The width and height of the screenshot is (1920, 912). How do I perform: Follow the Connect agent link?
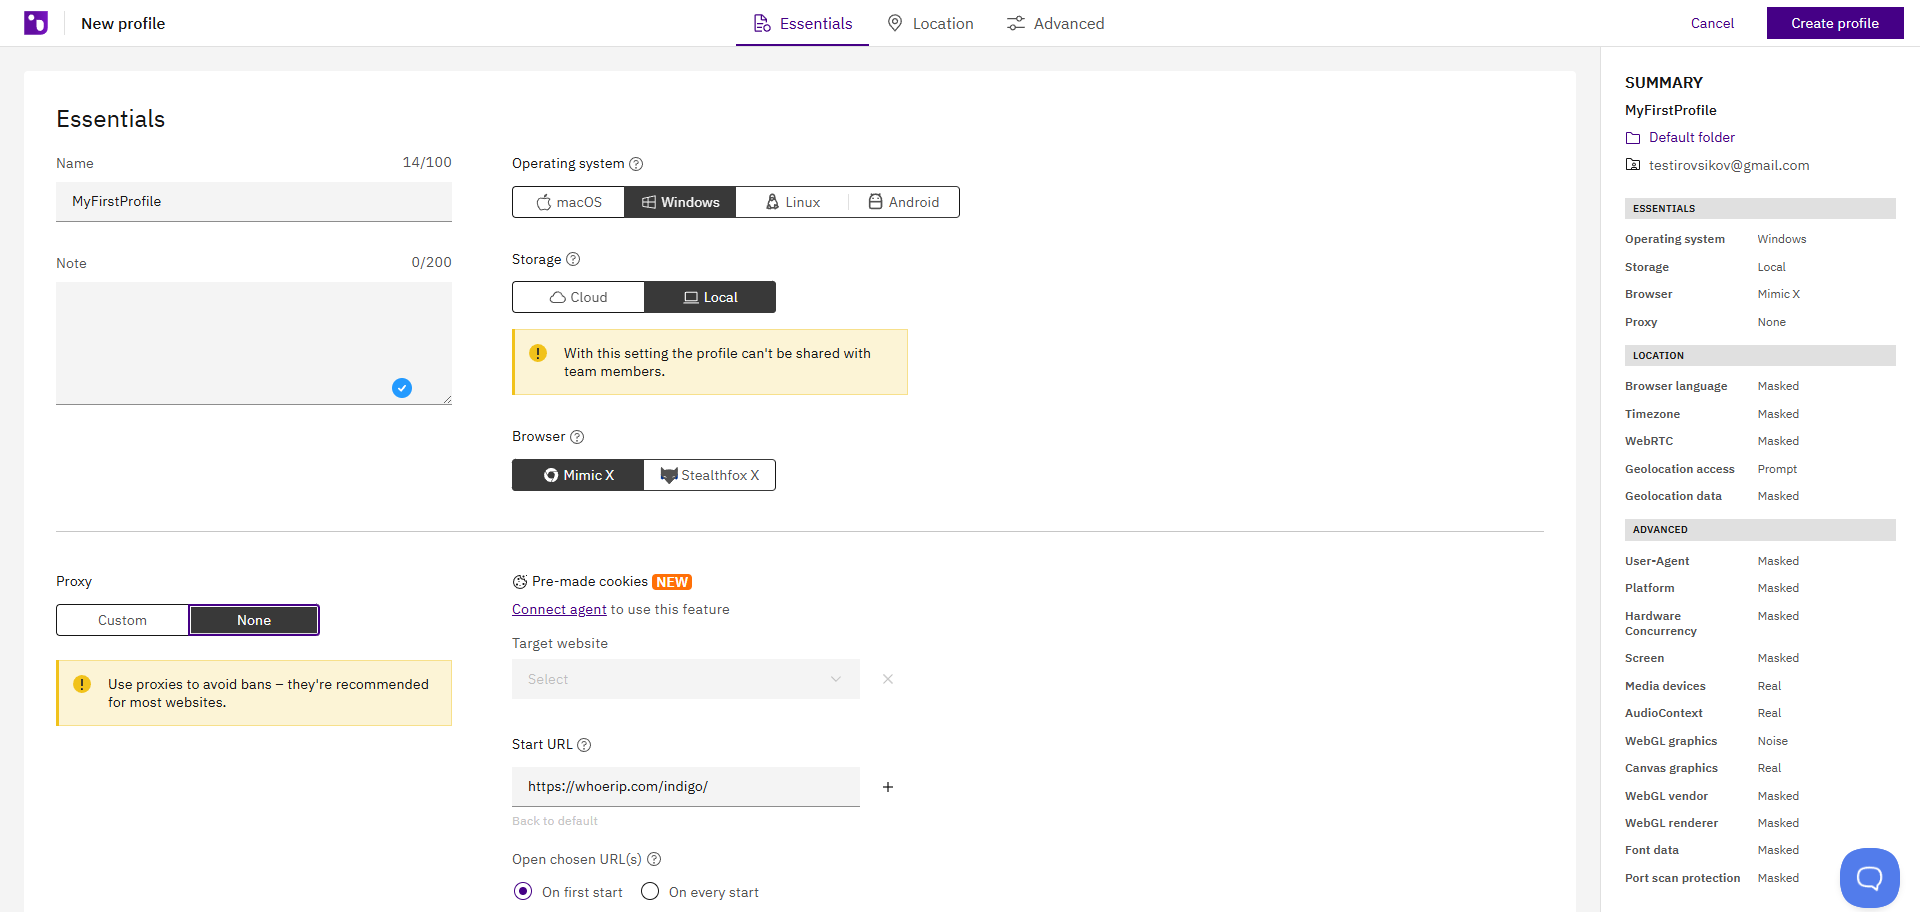559,609
